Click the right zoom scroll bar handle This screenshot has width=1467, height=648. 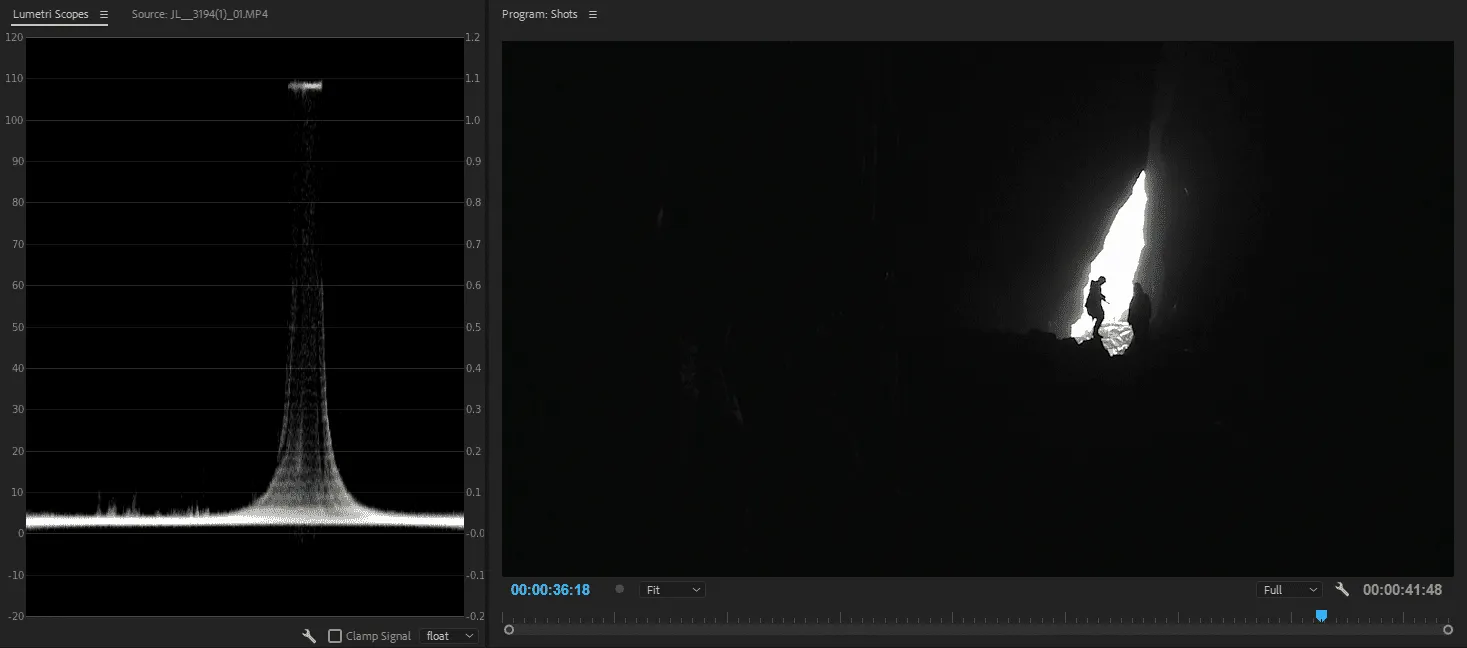[1447, 630]
